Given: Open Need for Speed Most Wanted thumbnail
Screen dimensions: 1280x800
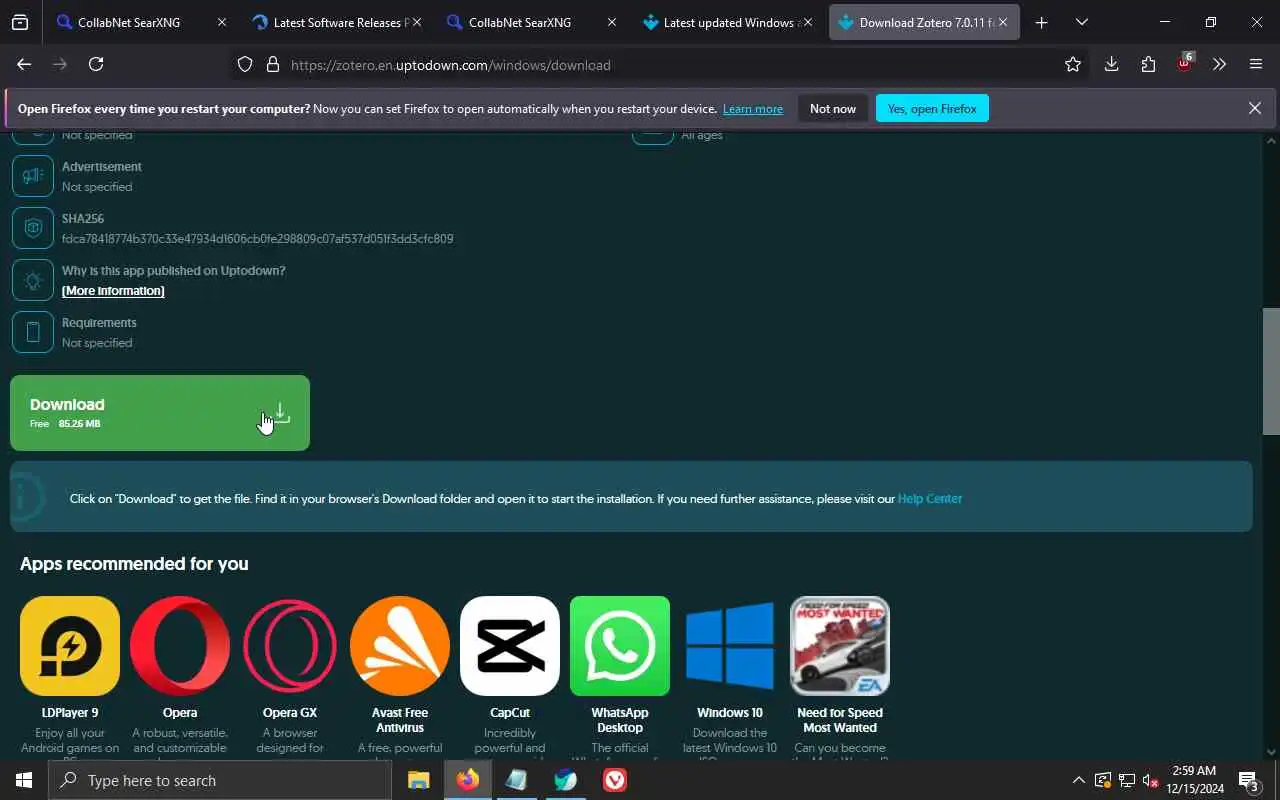Looking at the screenshot, I should [x=840, y=646].
